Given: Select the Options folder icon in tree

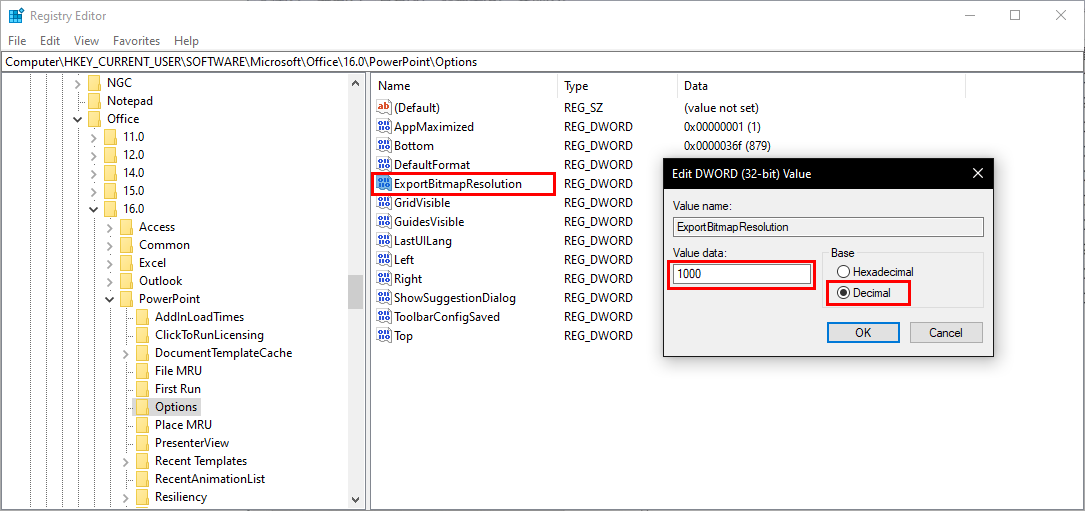Looking at the screenshot, I should 142,407.
